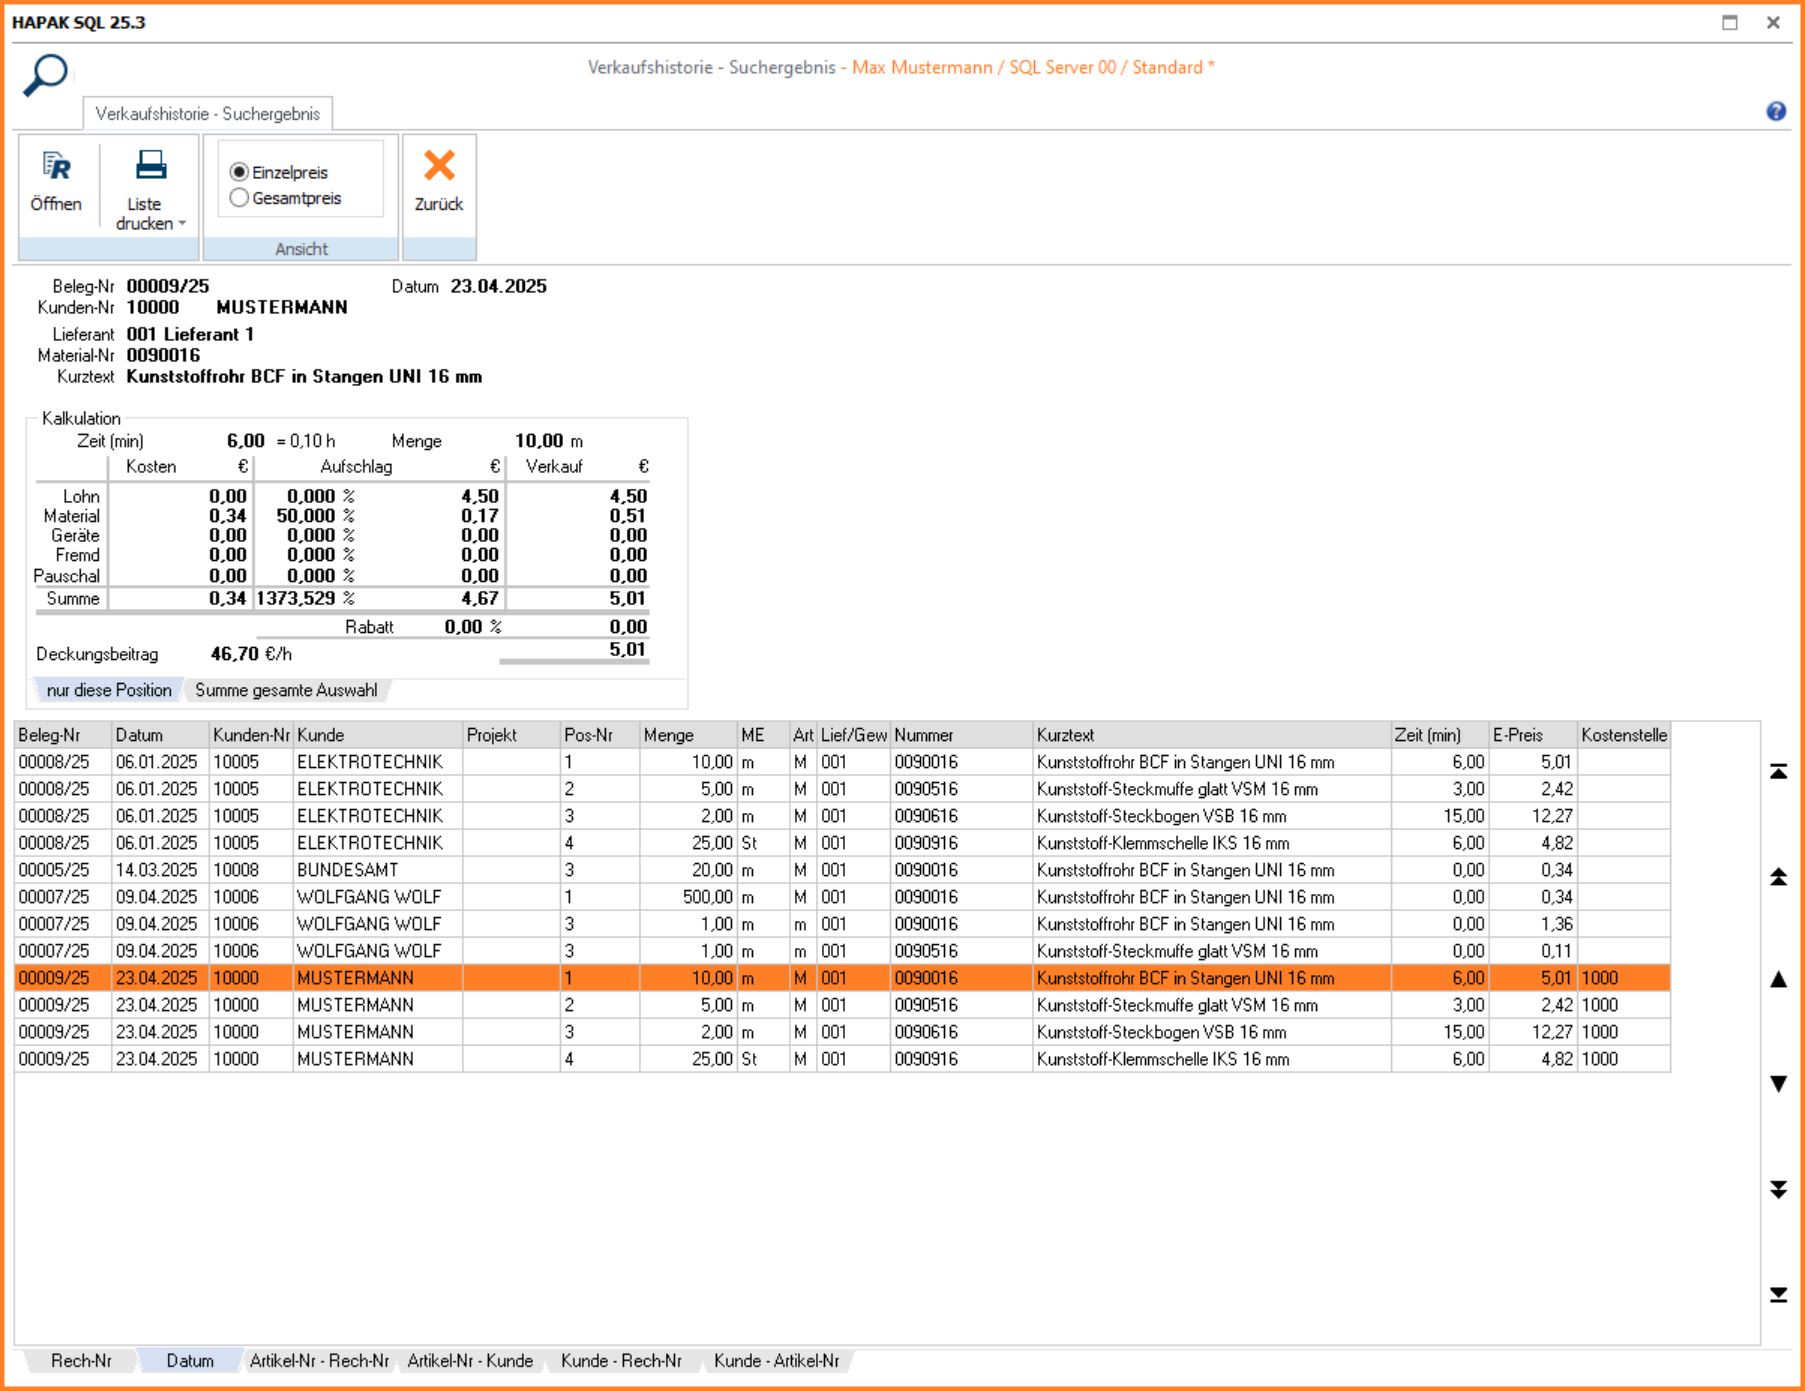Screen dimensions: 1805x1391
Task: Open help via blue question mark icon
Action: click(x=1775, y=111)
